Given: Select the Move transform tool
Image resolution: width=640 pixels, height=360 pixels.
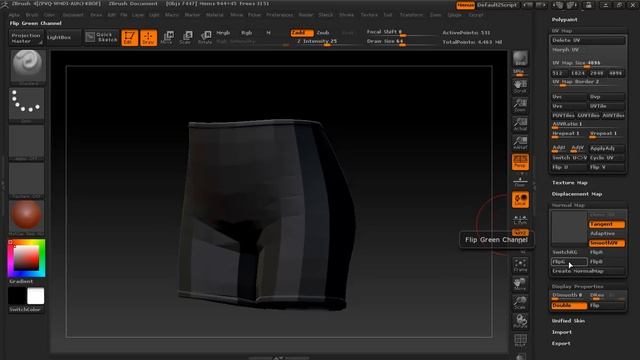Looking at the screenshot, I should (167, 38).
